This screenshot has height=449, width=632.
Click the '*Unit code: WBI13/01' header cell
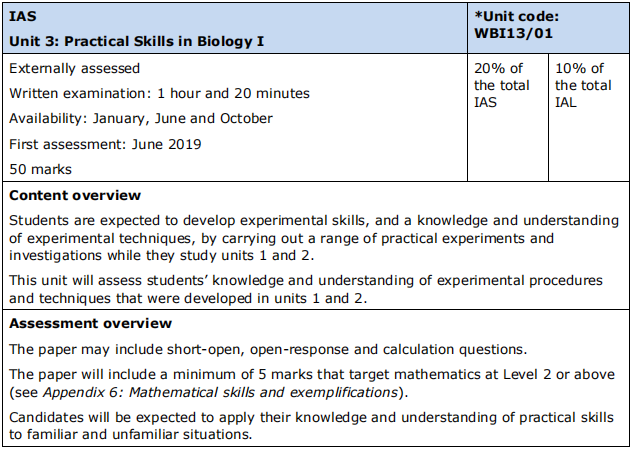548,28
